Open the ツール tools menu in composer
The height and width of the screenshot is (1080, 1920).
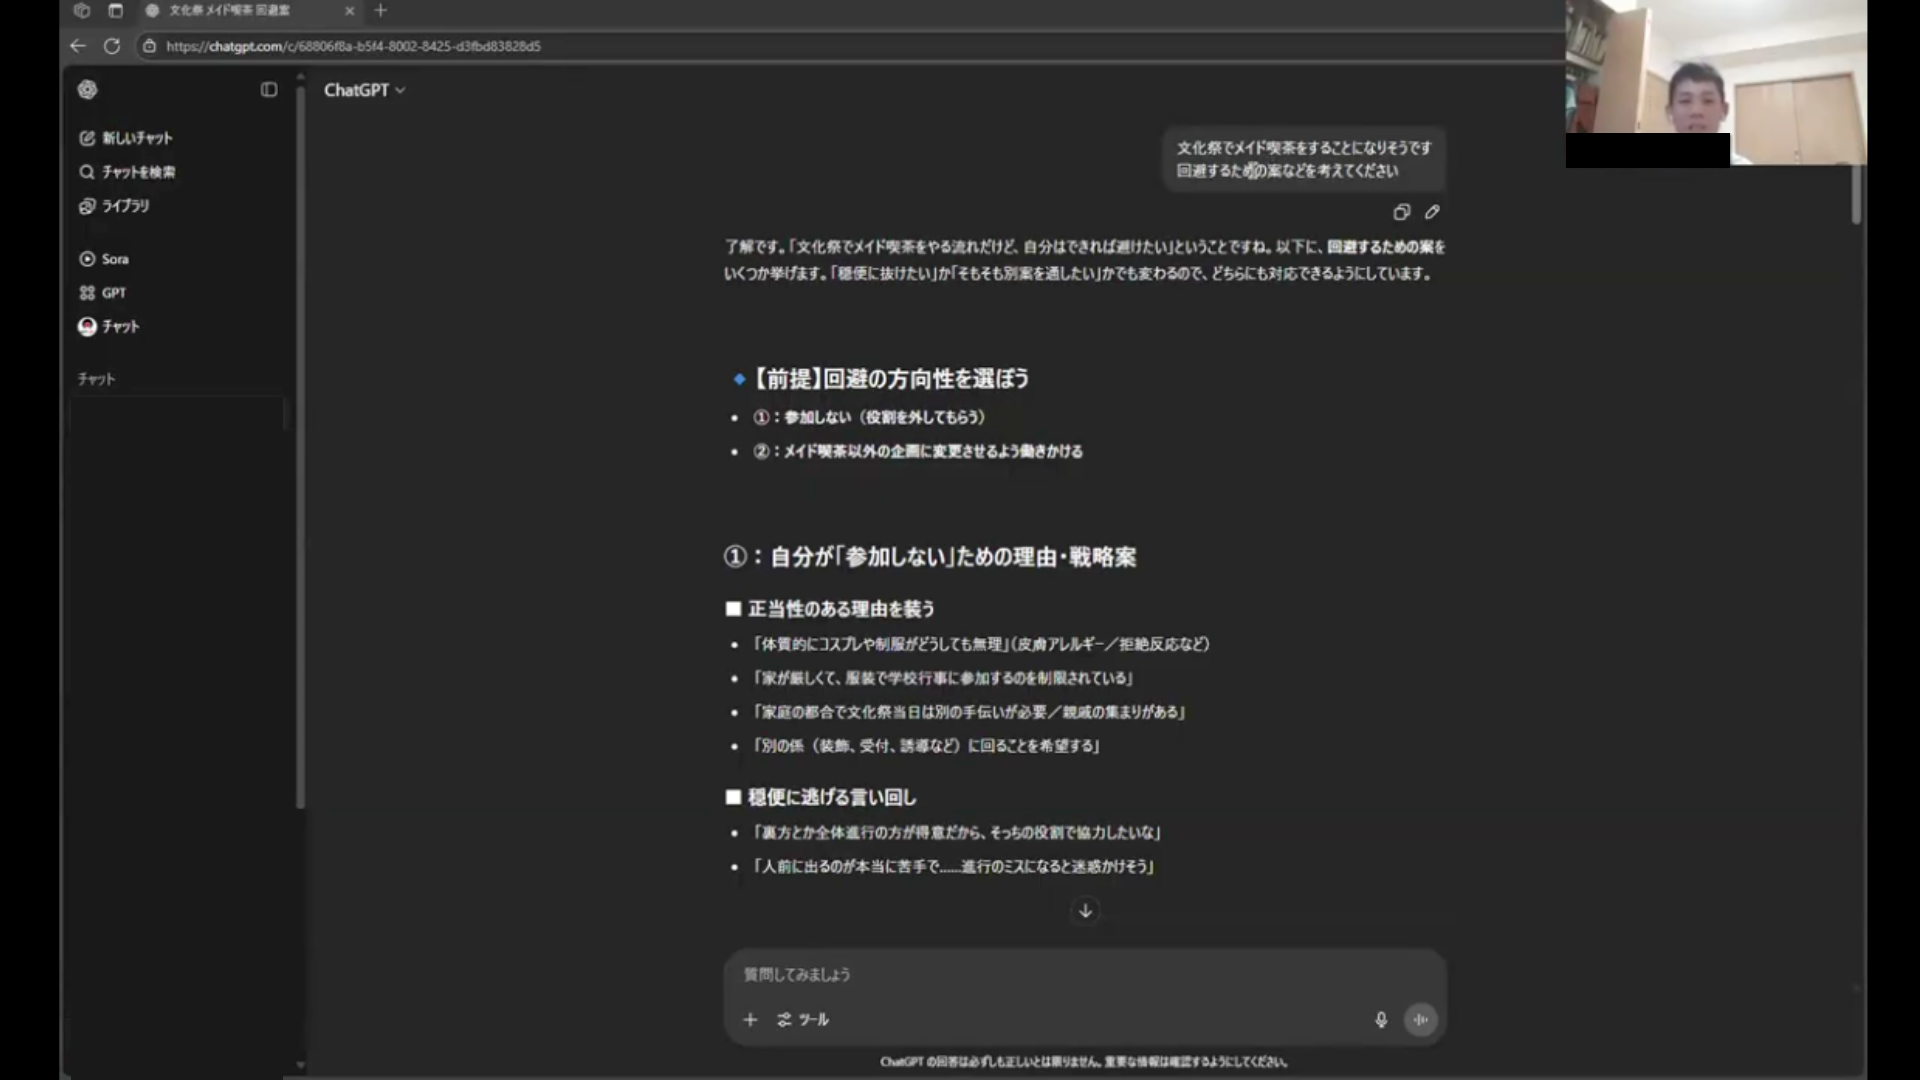(803, 1020)
